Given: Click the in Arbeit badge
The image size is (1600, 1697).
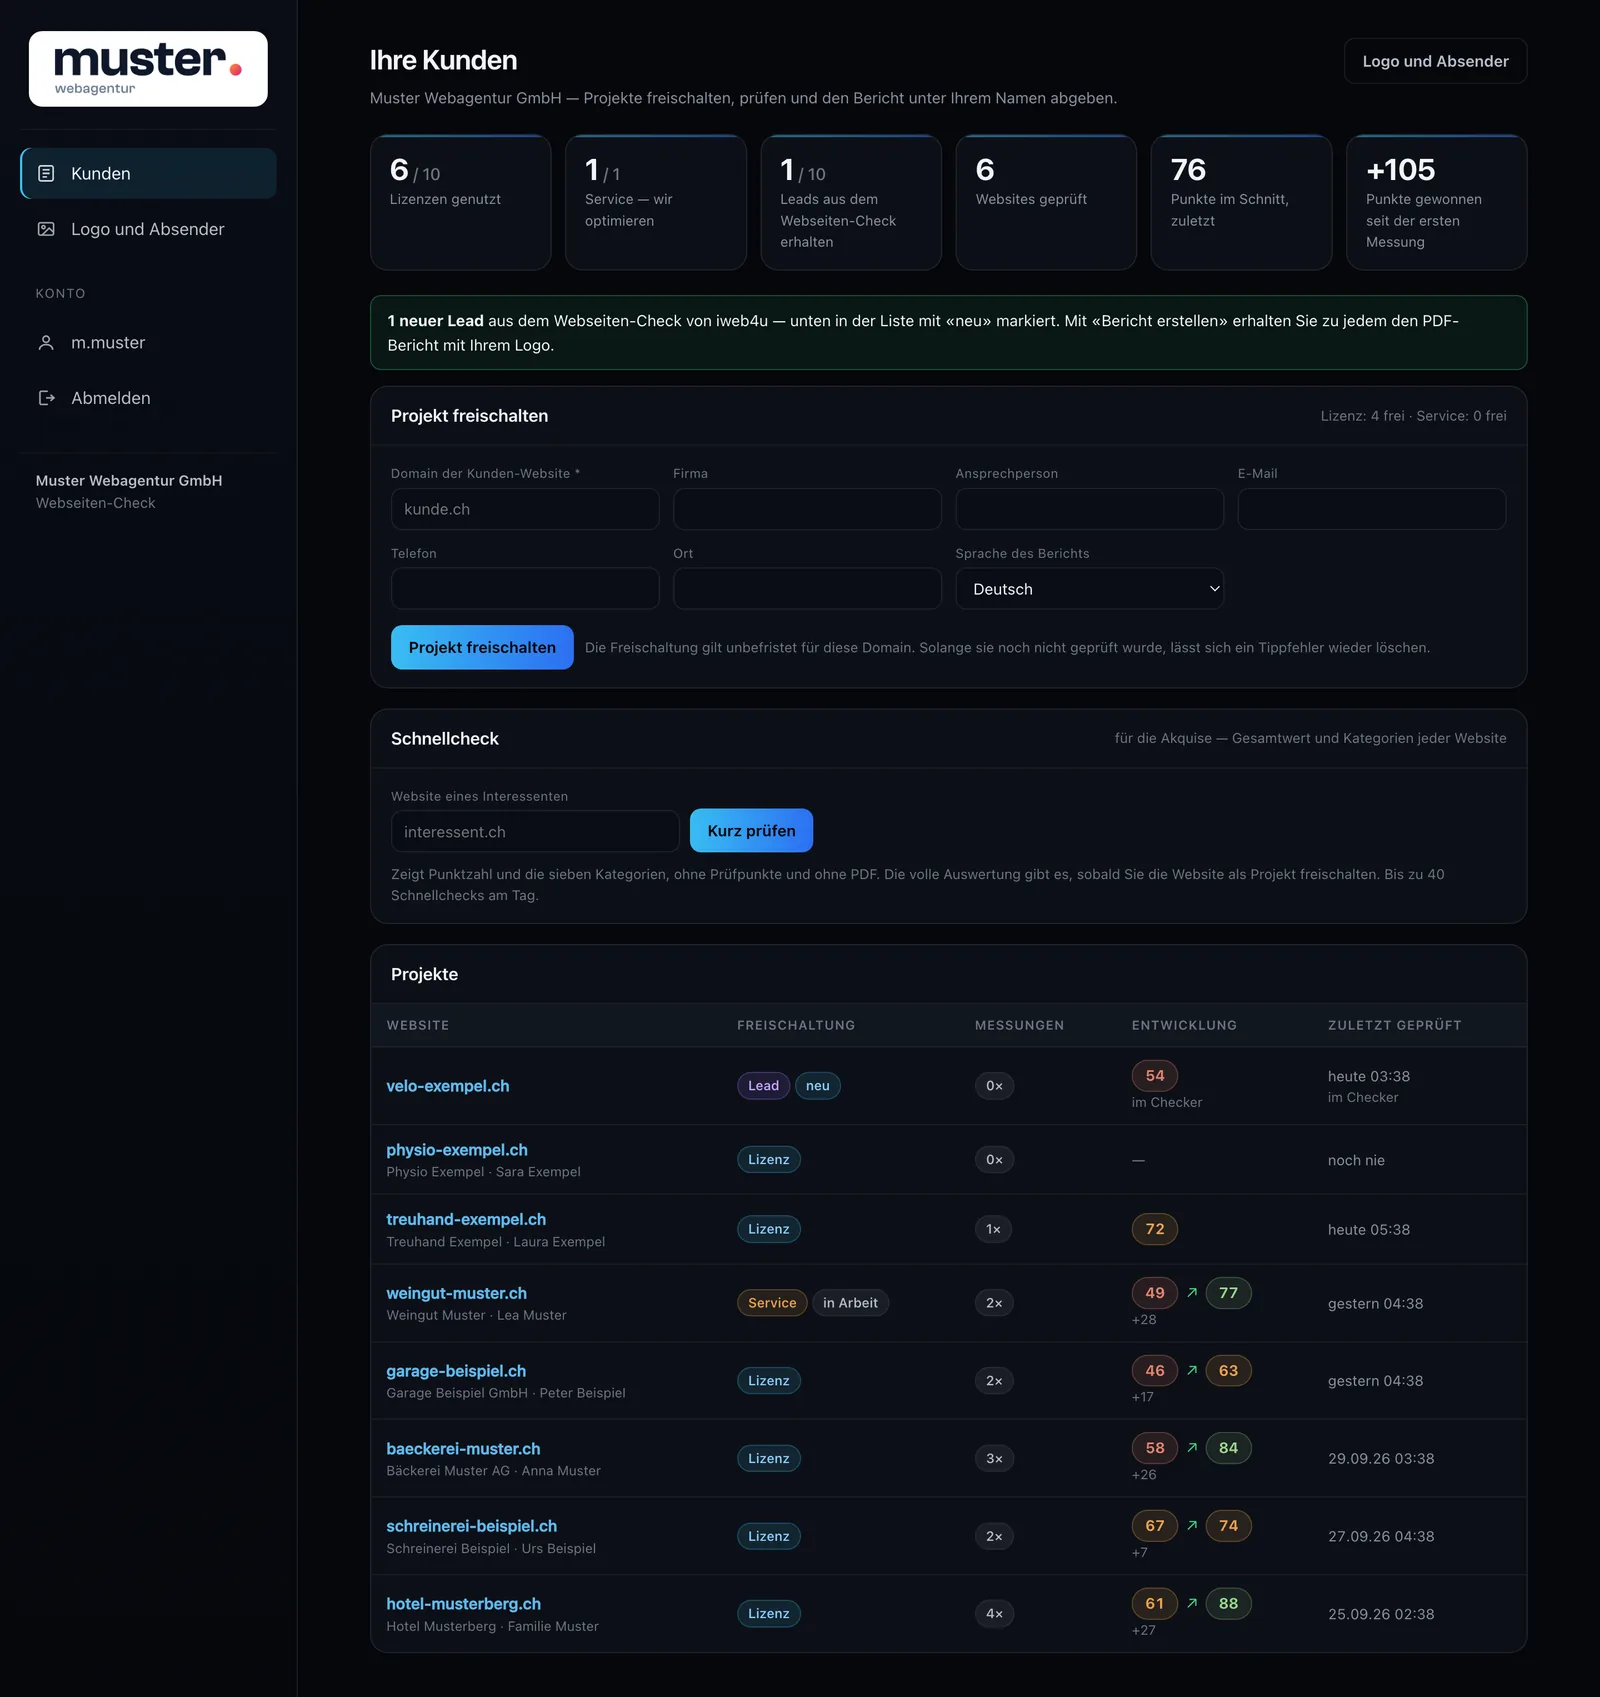Looking at the screenshot, I should (850, 1303).
